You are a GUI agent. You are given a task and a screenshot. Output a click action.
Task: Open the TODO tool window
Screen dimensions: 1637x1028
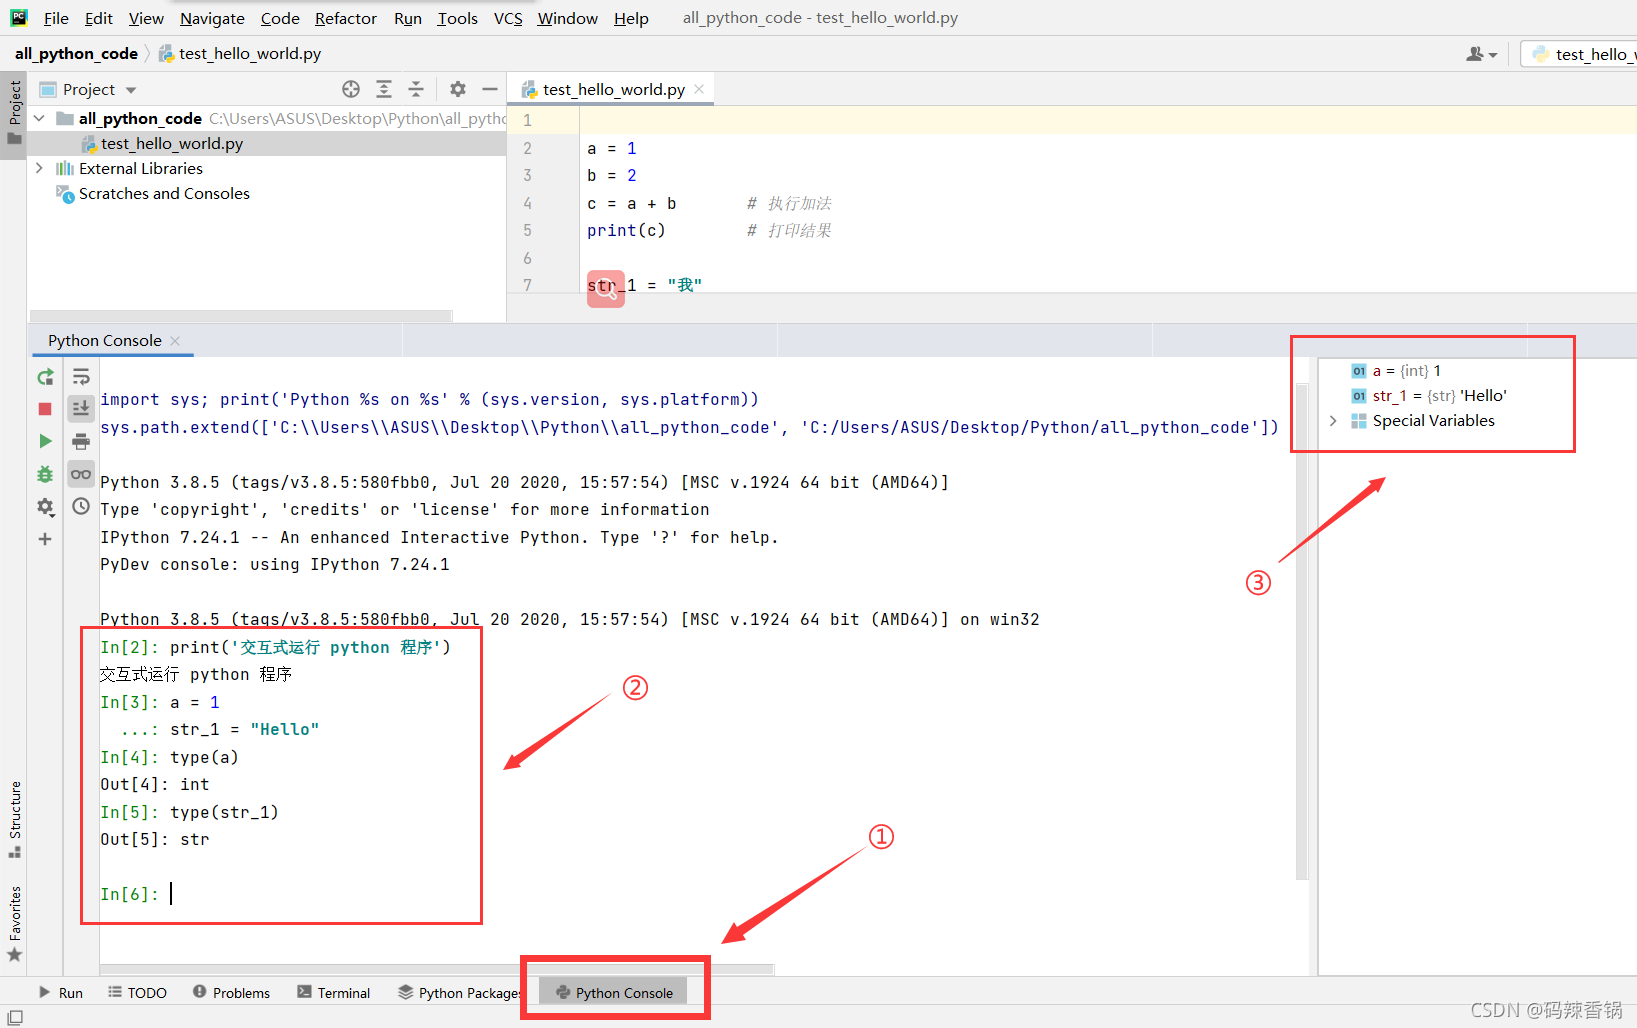coord(138,992)
